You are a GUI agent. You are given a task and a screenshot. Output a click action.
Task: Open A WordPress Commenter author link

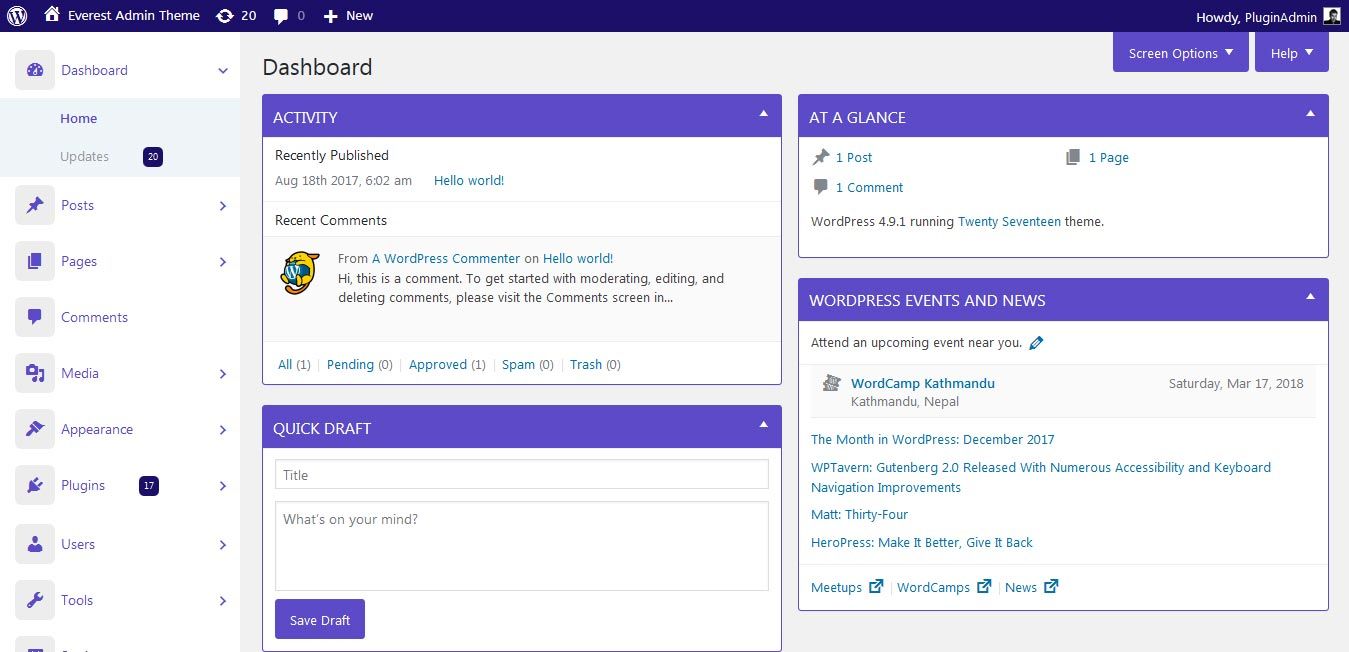[x=446, y=258]
